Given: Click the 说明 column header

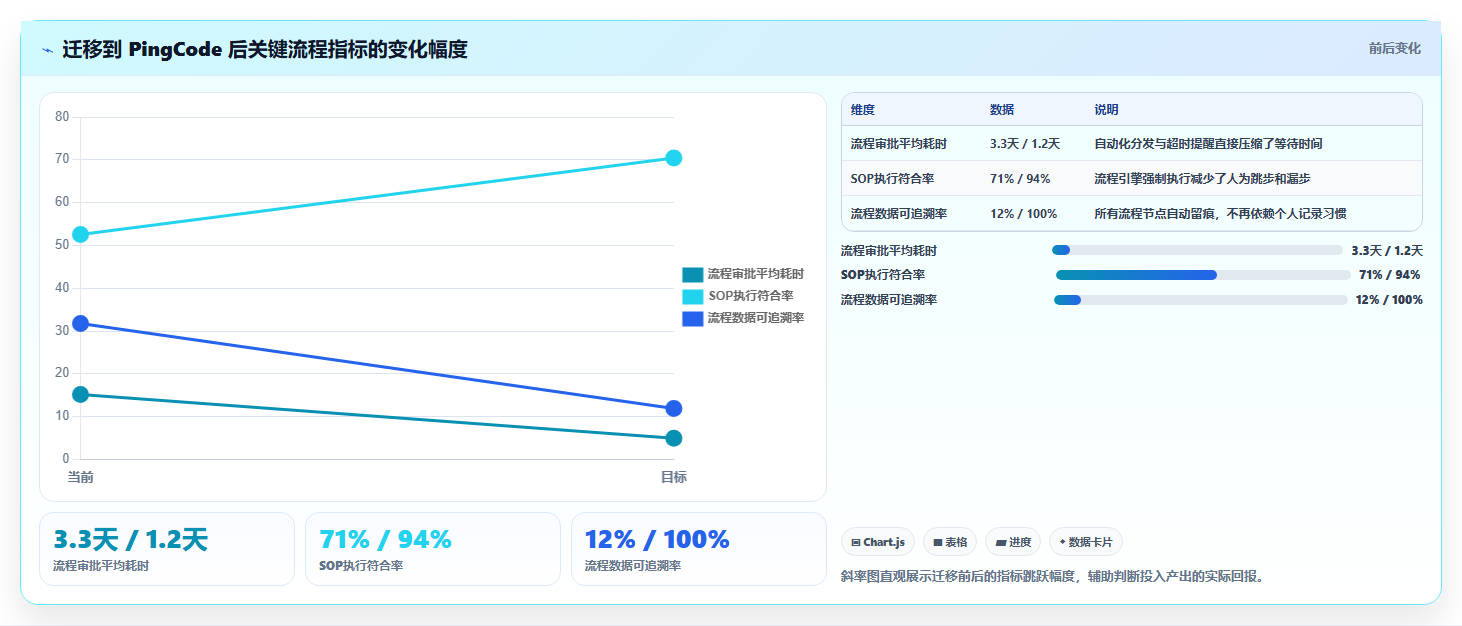Looking at the screenshot, I should click(x=1106, y=110).
